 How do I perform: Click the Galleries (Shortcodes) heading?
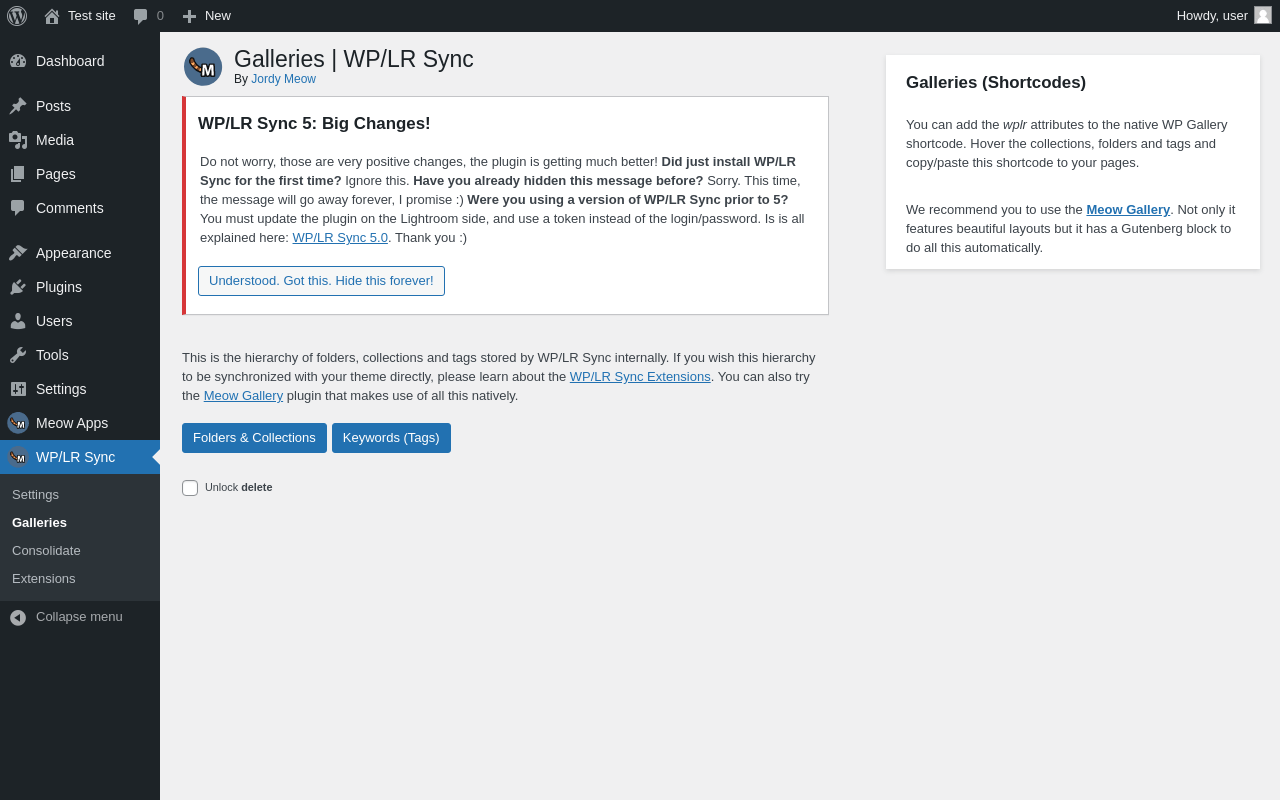(x=996, y=83)
